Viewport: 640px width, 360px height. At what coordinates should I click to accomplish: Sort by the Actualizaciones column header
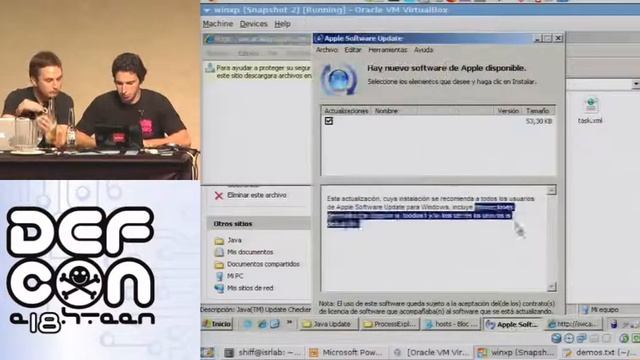[x=346, y=111]
